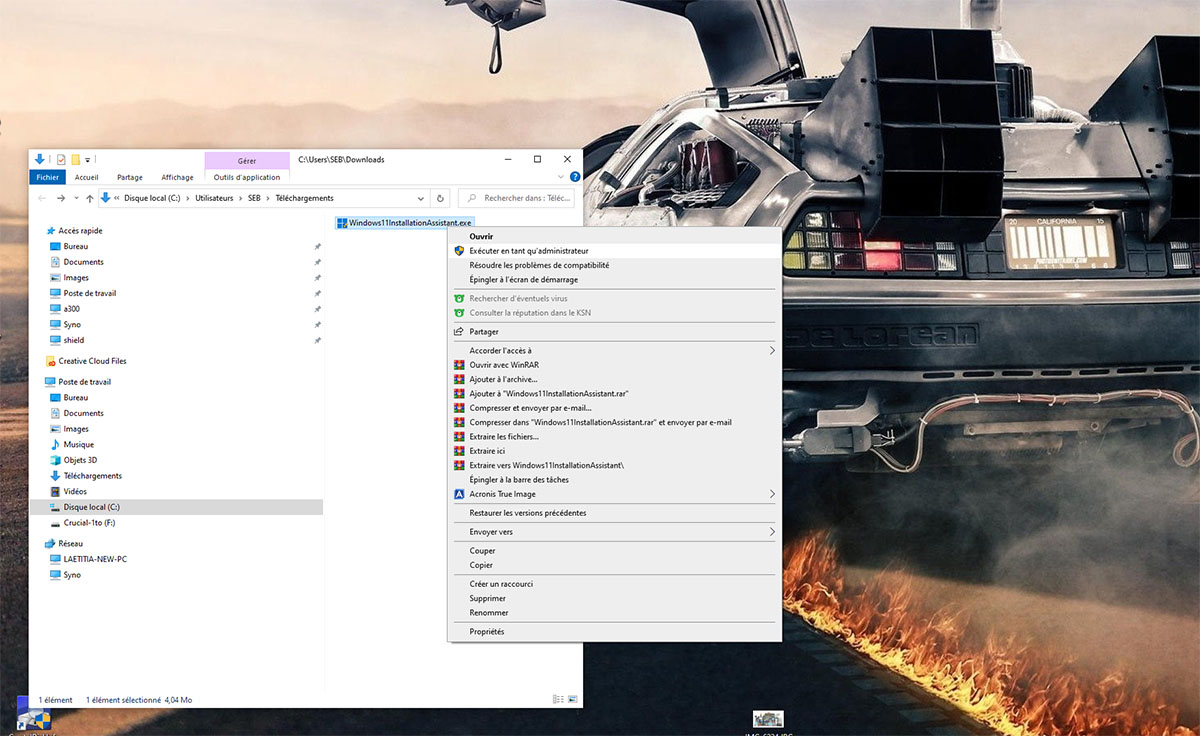Click the quick access properties checkmark icon
This screenshot has width=1200, height=736.
(x=61, y=159)
